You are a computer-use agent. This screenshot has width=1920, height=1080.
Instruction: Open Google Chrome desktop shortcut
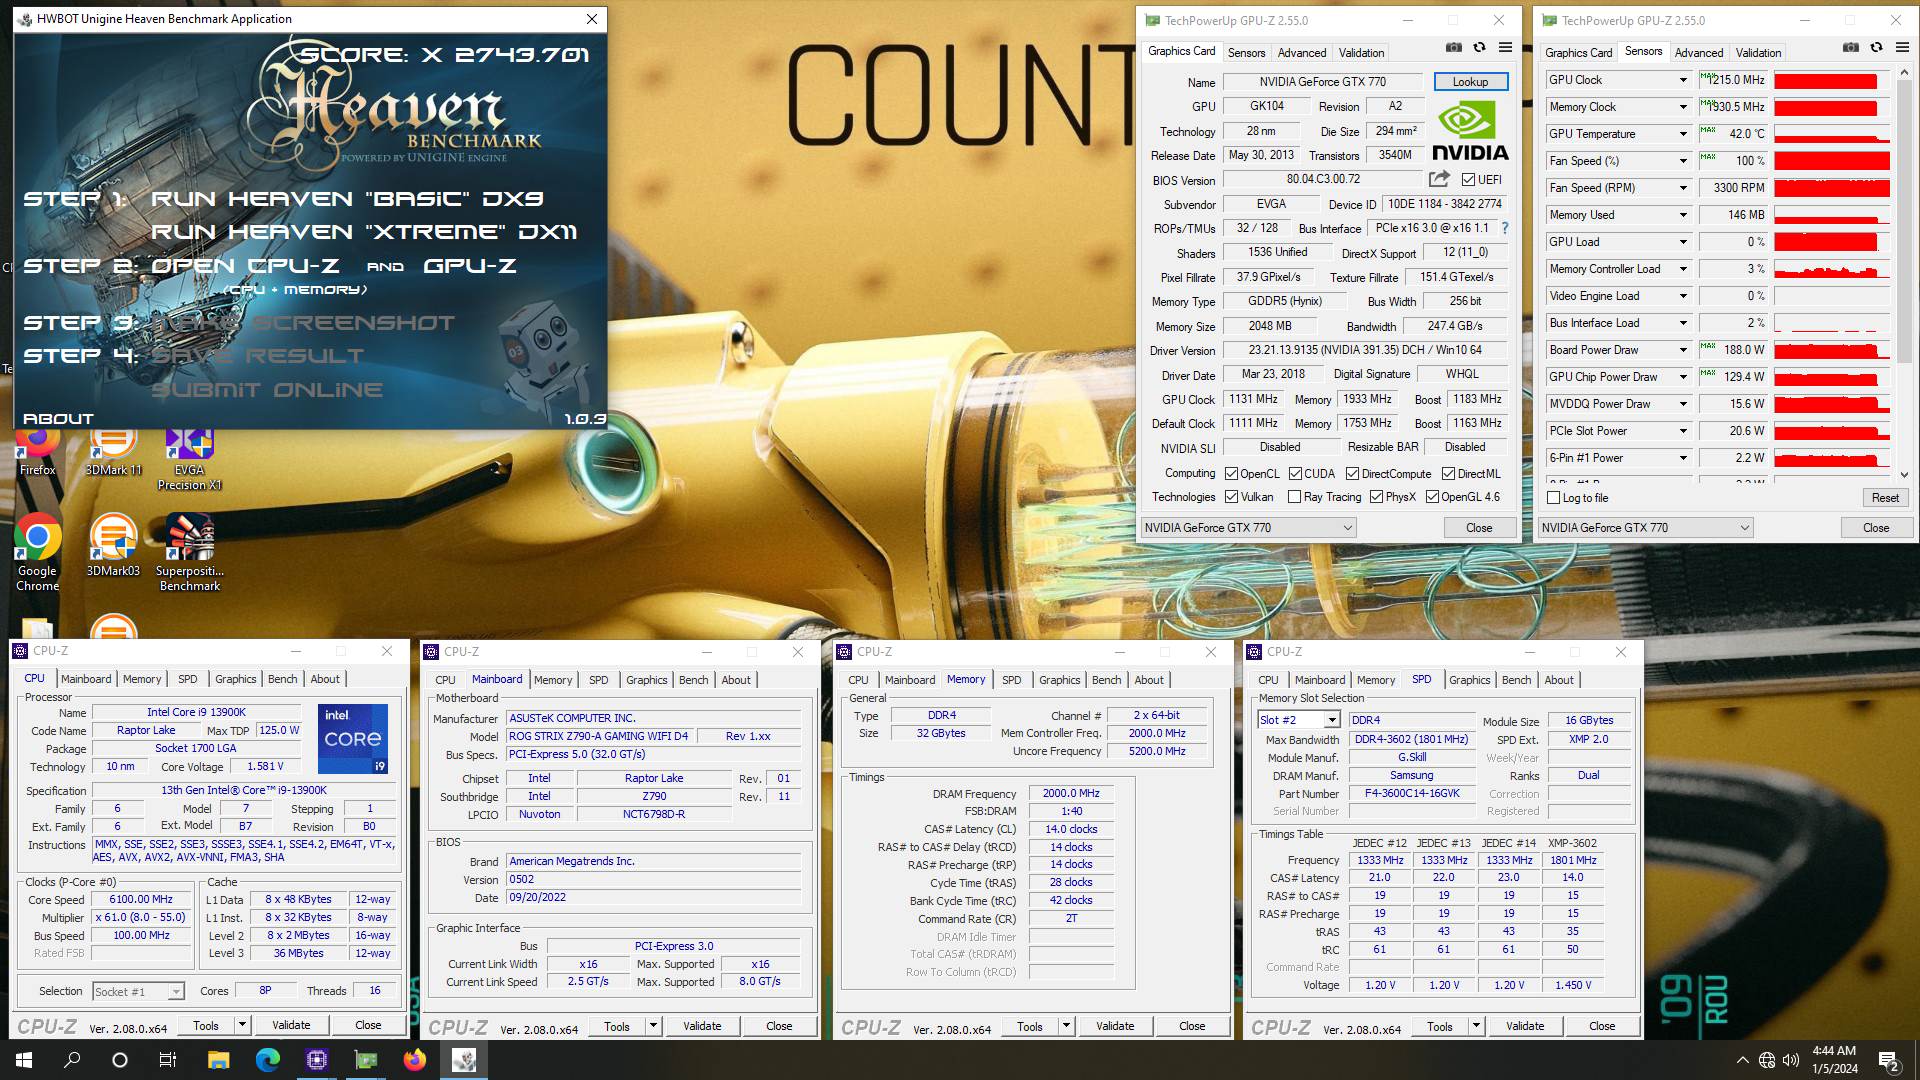tap(37, 552)
